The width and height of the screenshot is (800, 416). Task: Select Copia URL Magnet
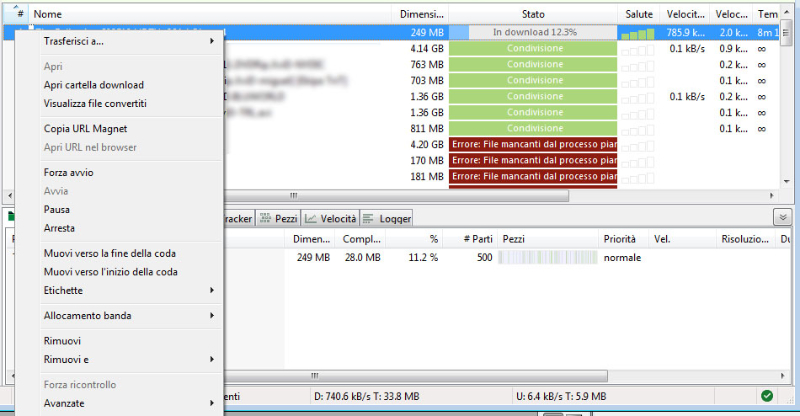coord(85,128)
